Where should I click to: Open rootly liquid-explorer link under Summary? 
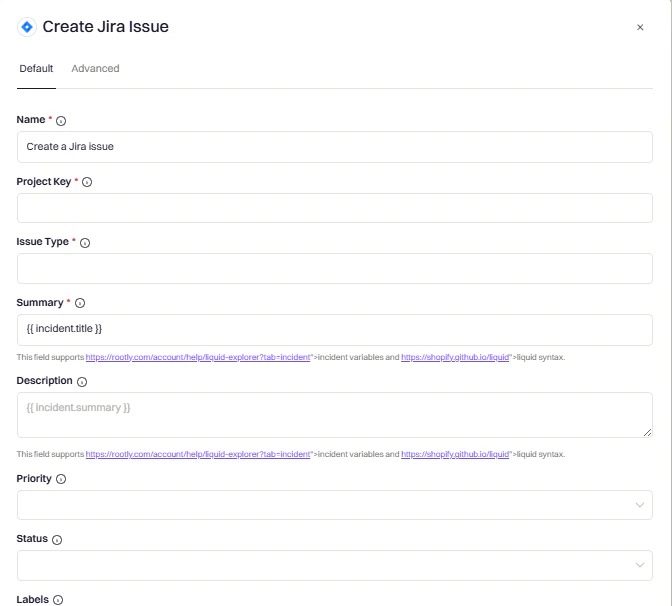click(198, 357)
